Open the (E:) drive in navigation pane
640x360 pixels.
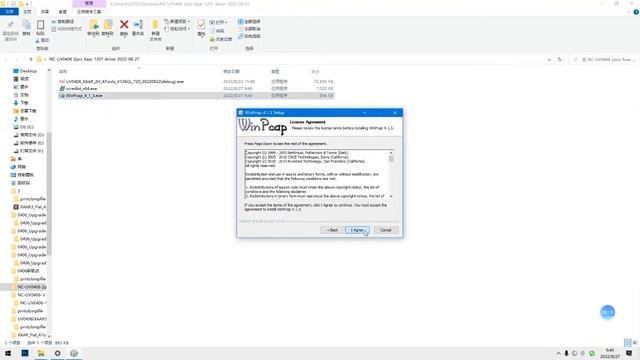point(29,143)
